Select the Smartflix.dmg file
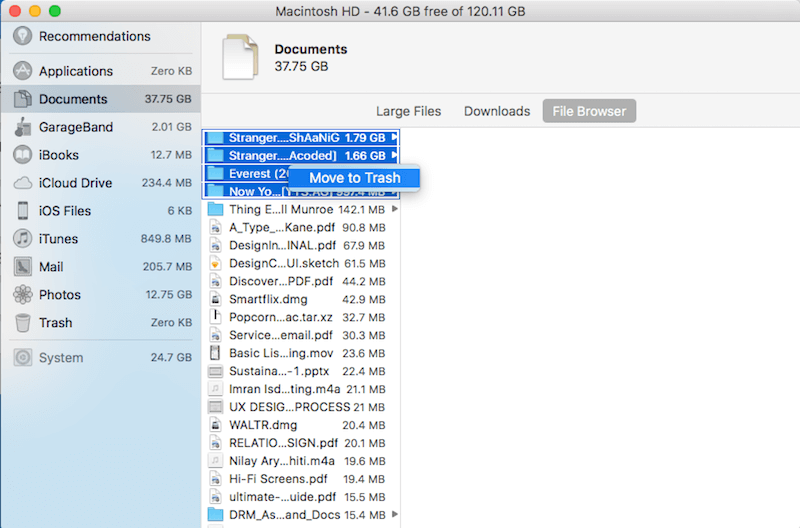This screenshot has height=528, width=800. coord(268,299)
